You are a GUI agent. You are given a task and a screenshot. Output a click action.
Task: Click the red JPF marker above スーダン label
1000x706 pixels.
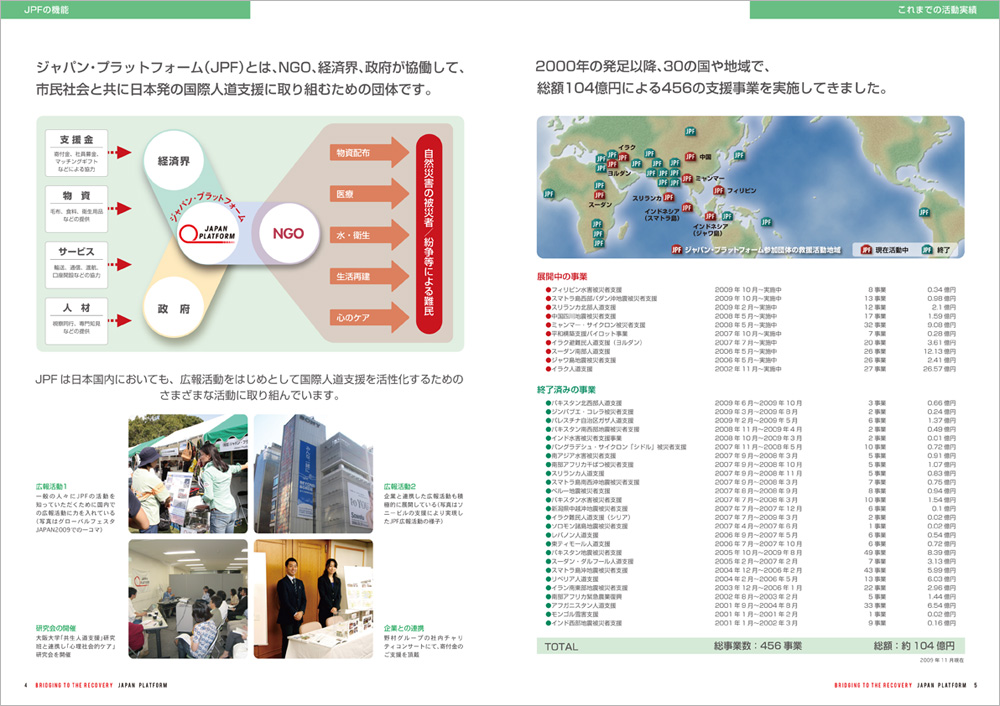[x=599, y=195]
